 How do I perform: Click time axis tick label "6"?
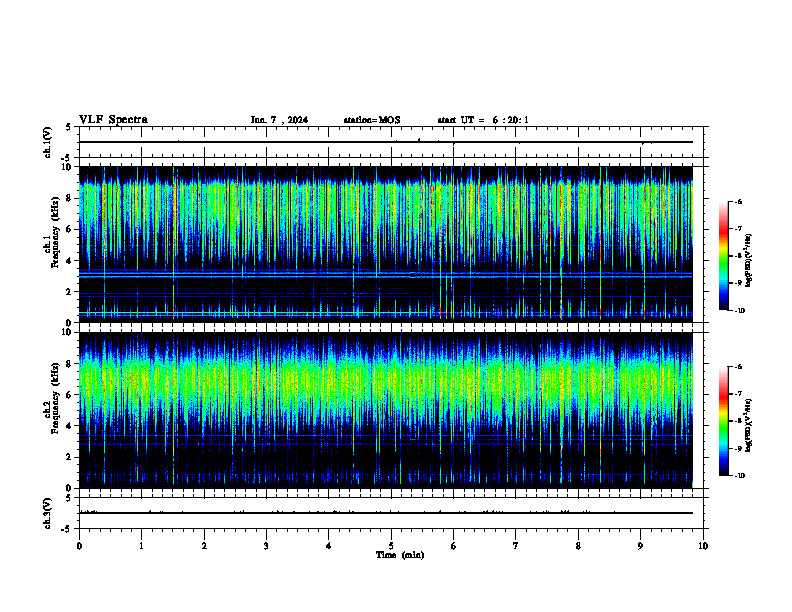(454, 546)
